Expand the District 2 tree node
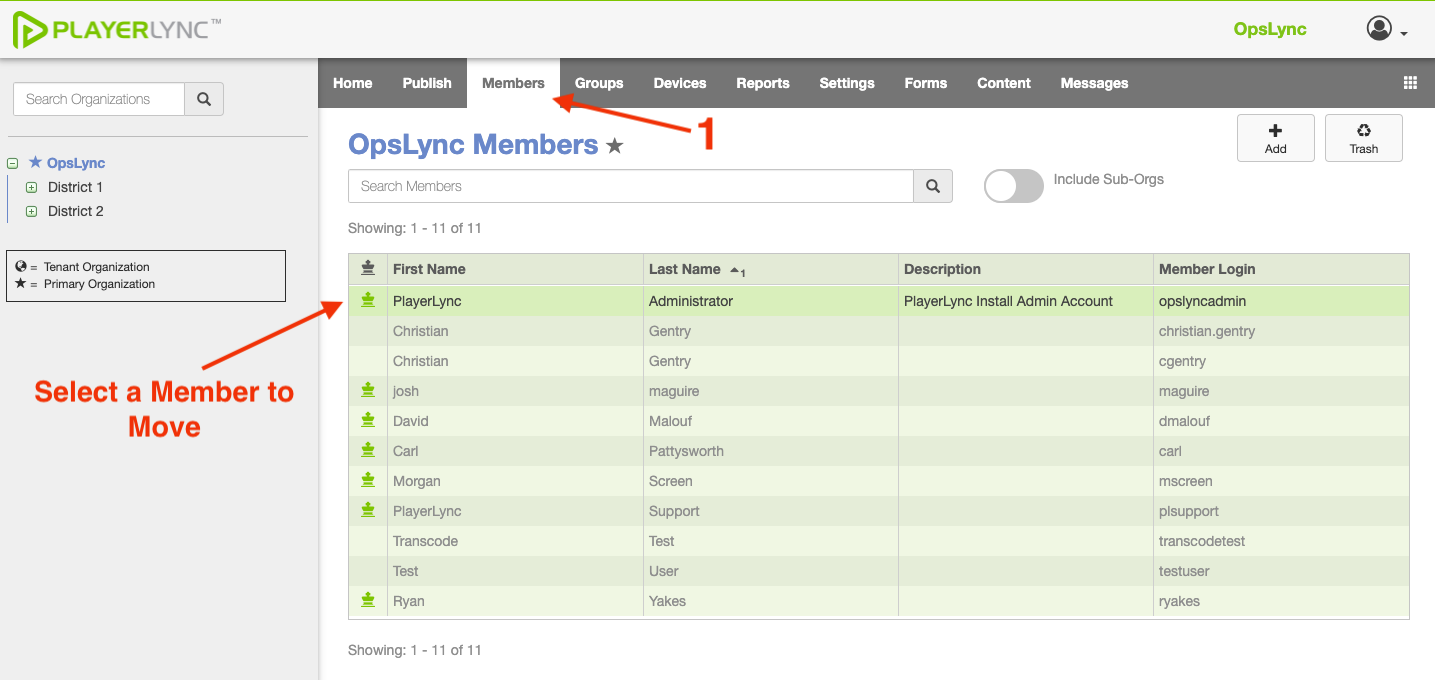This screenshot has width=1435, height=680. pyautogui.click(x=31, y=211)
